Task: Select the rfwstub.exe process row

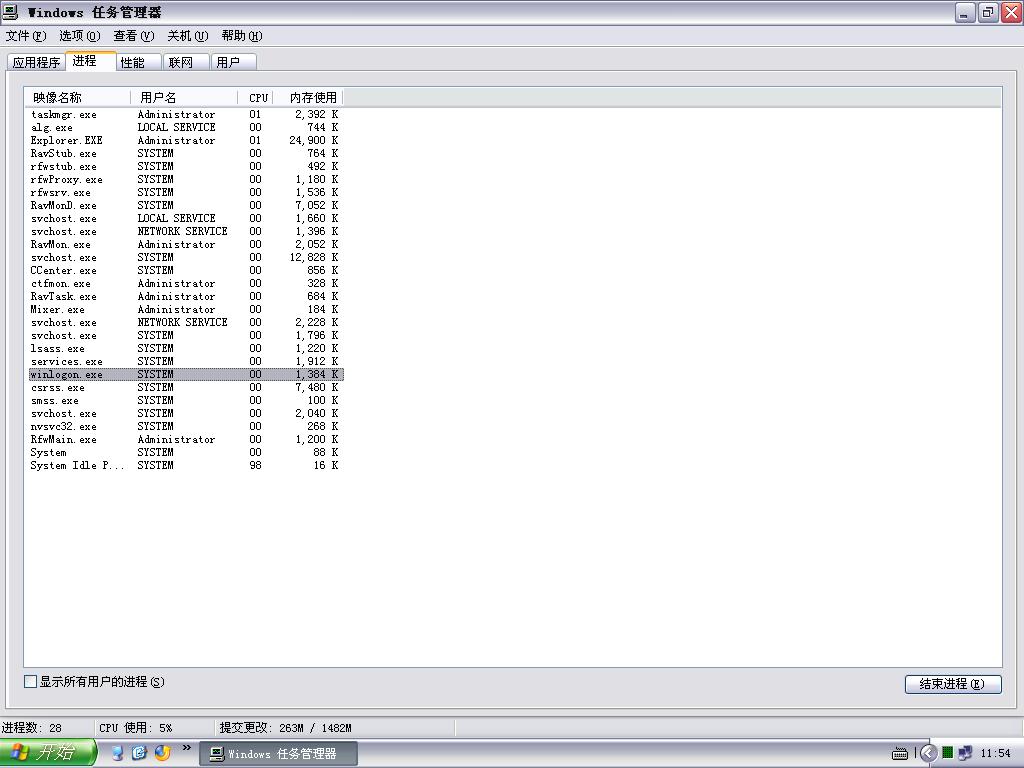Action: [185, 167]
